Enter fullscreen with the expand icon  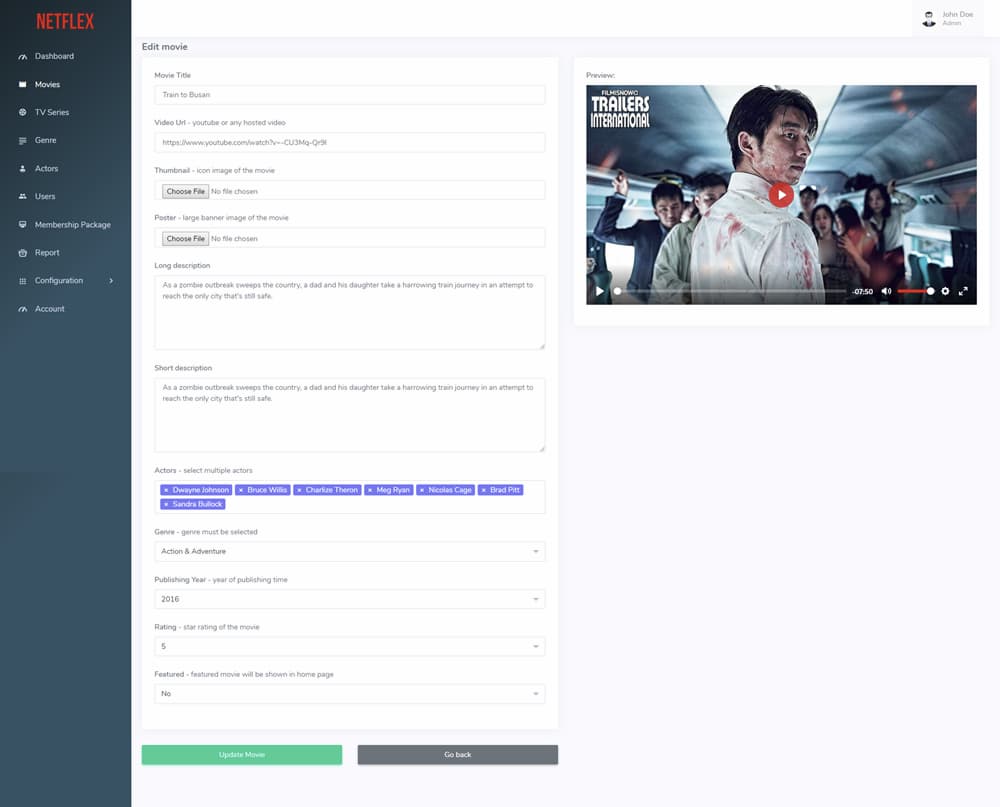(963, 291)
